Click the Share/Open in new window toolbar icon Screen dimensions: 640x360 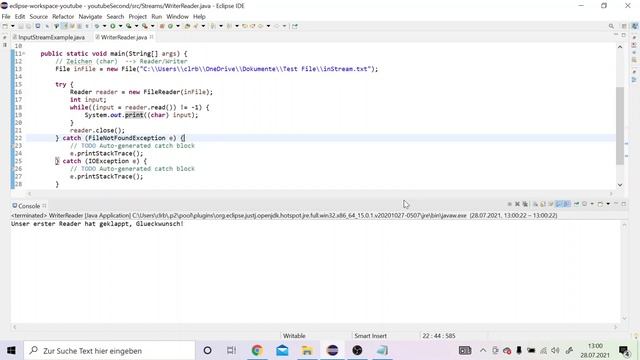(295, 26)
